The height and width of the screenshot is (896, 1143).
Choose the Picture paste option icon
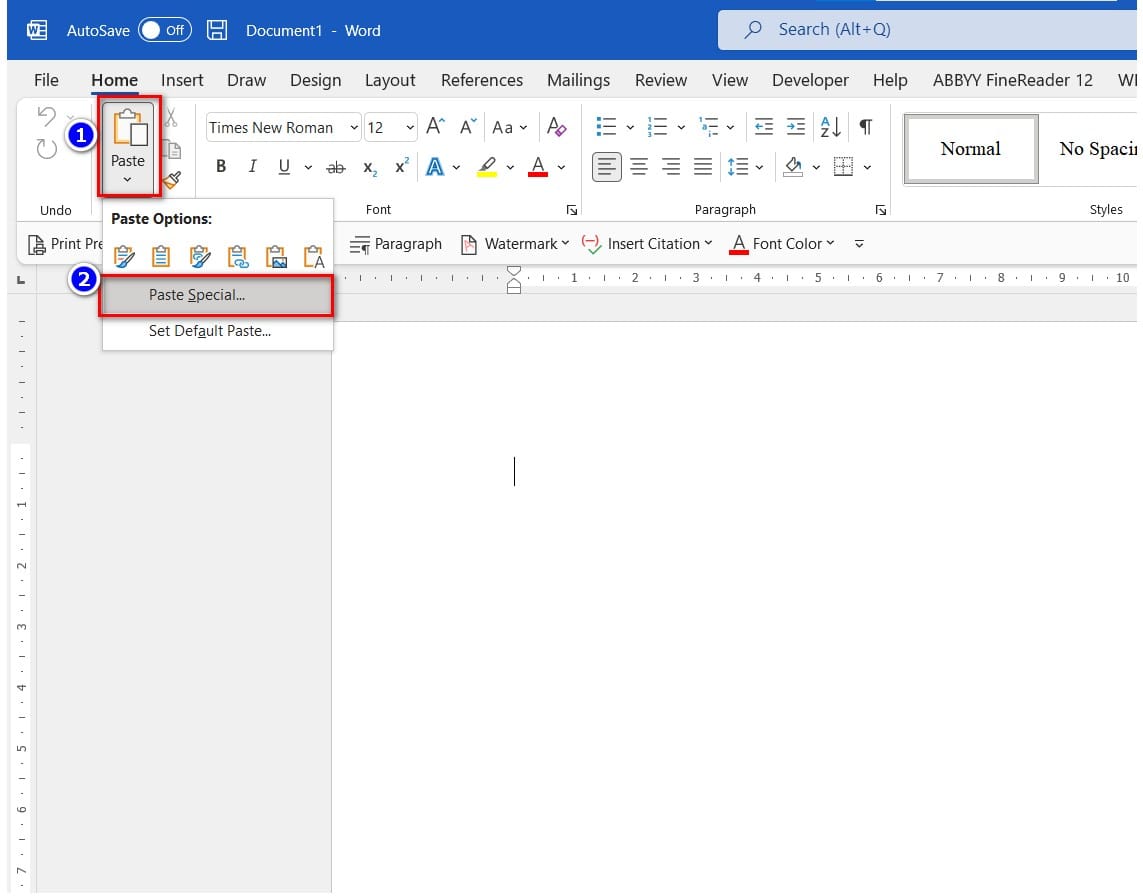point(276,257)
